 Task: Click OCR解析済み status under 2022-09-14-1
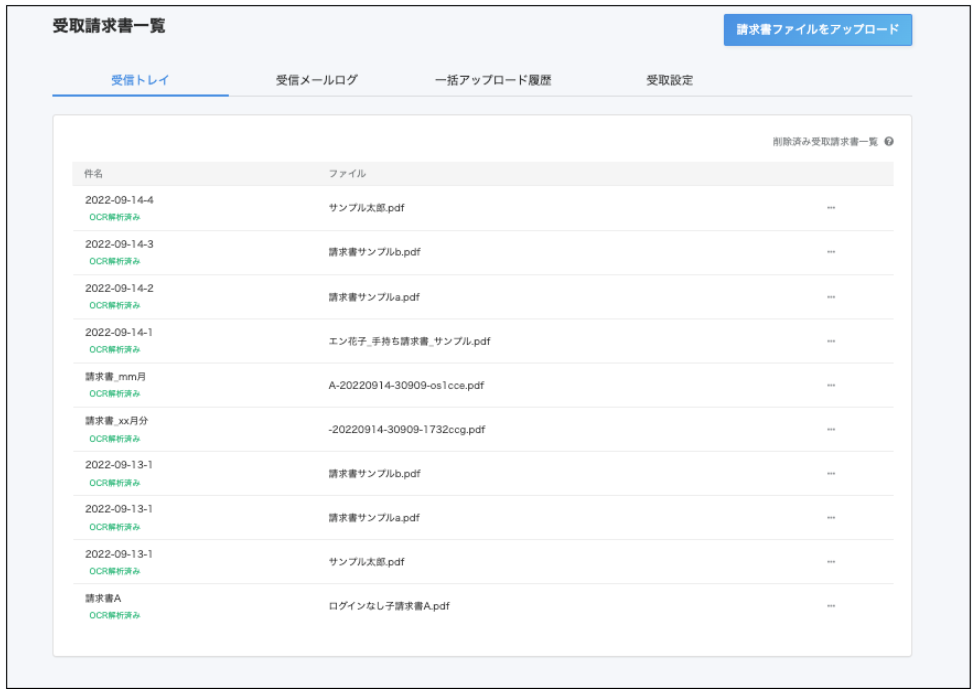pos(115,349)
